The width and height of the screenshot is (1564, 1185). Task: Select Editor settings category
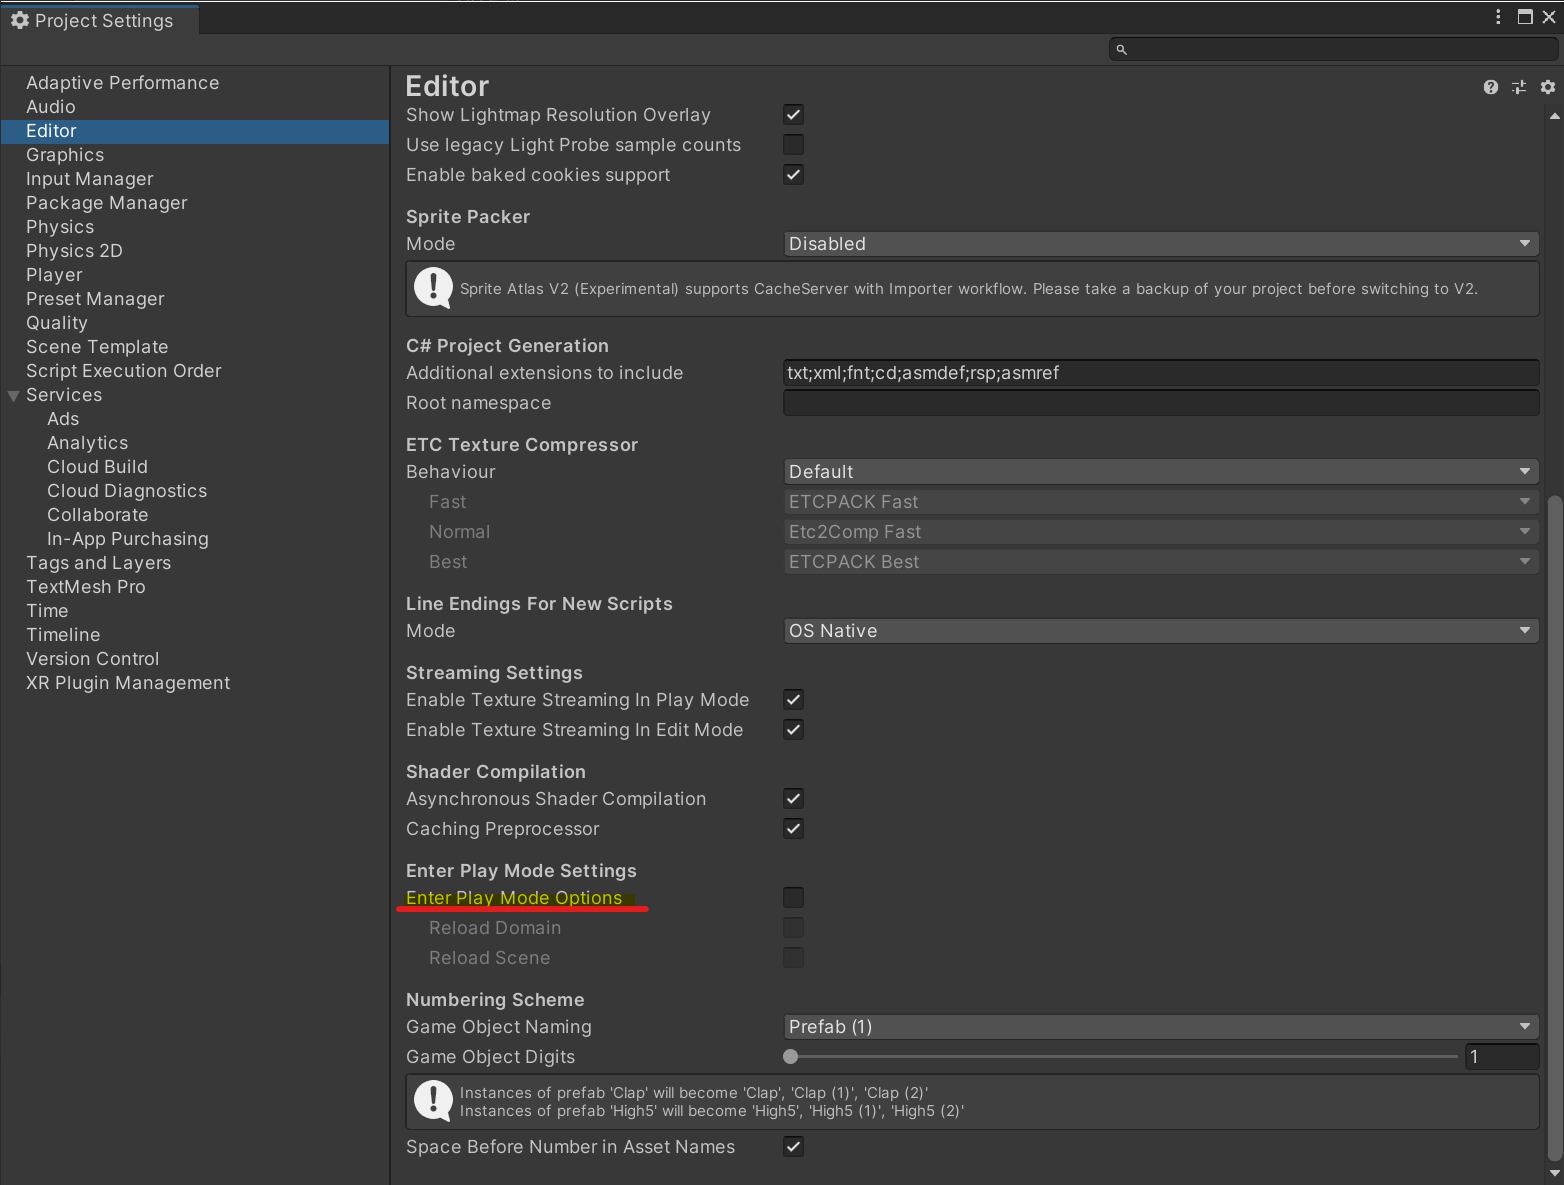pos(195,131)
